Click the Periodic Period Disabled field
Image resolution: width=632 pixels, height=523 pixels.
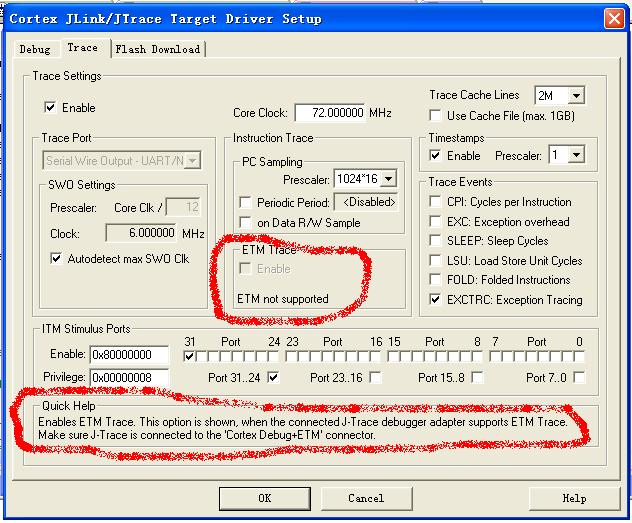366,202
